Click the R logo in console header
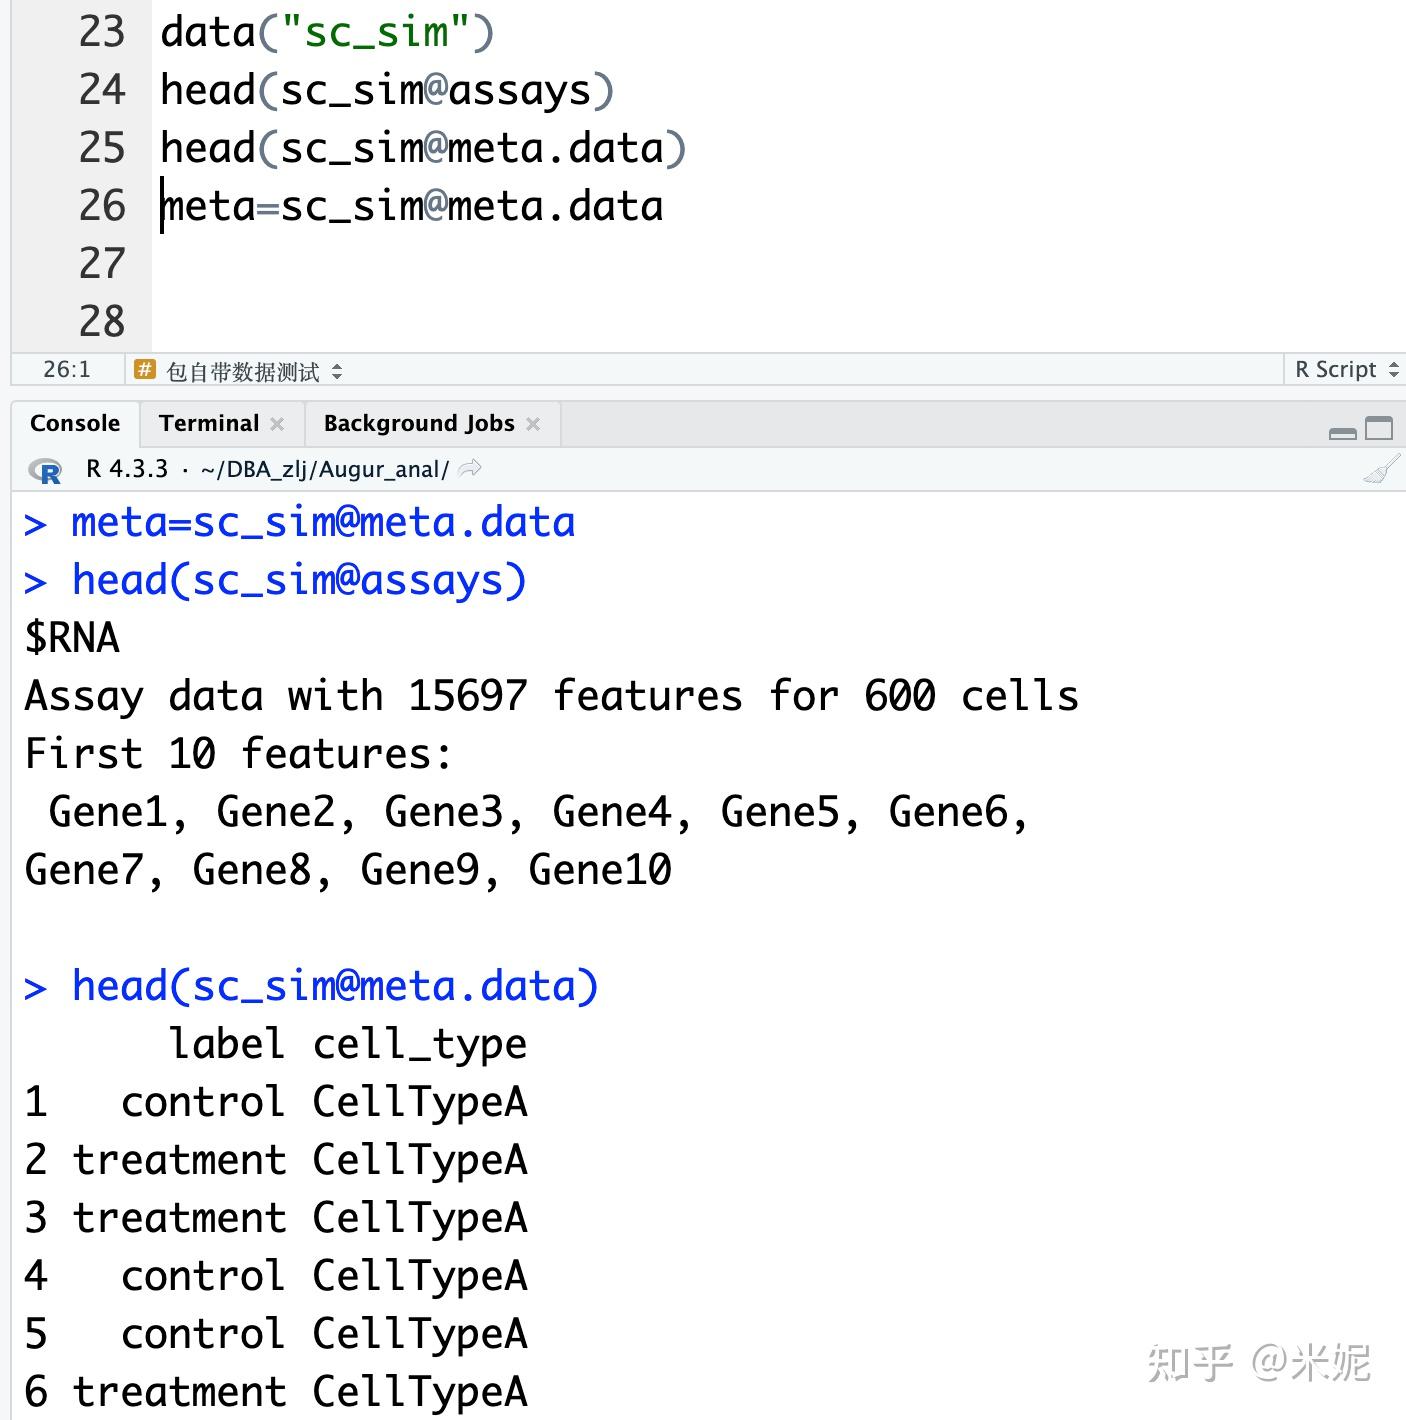 click(x=46, y=470)
